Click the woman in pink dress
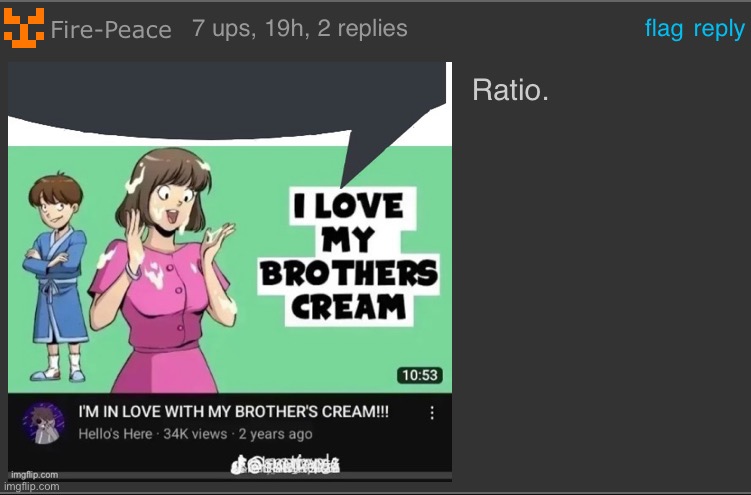751x495 pixels. tap(163, 270)
